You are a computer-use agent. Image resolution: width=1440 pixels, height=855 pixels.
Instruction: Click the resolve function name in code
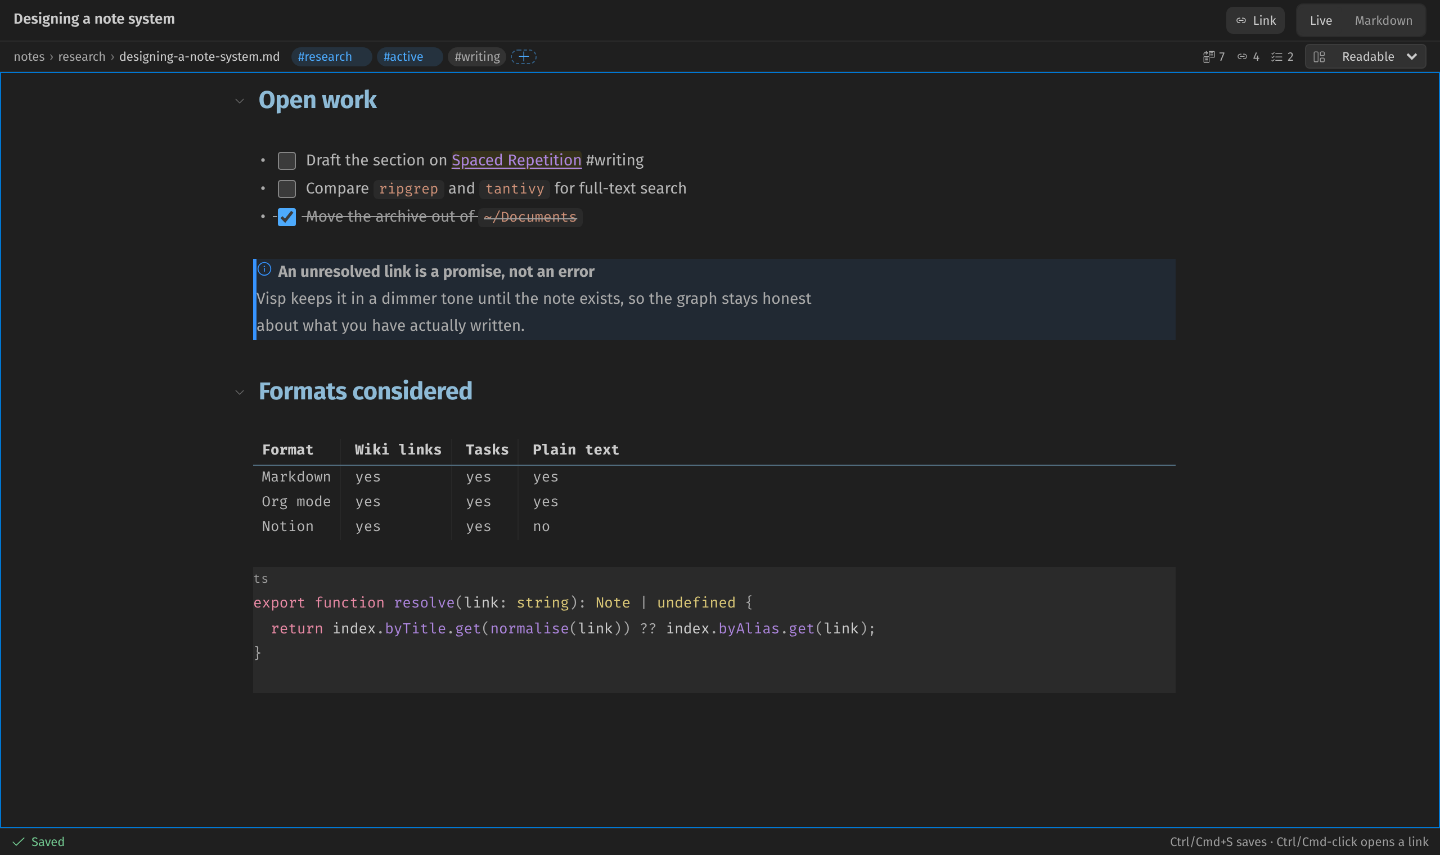[x=424, y=603]
